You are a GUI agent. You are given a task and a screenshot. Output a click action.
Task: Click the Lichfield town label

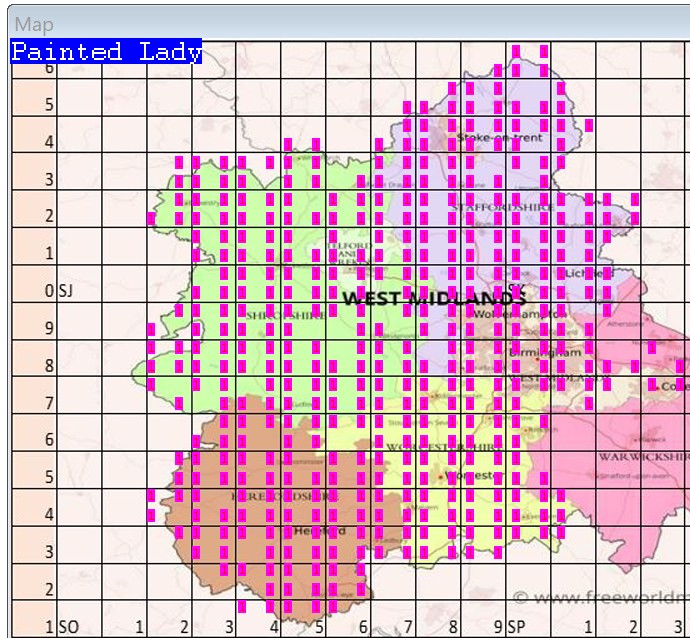tap(583, 273)
